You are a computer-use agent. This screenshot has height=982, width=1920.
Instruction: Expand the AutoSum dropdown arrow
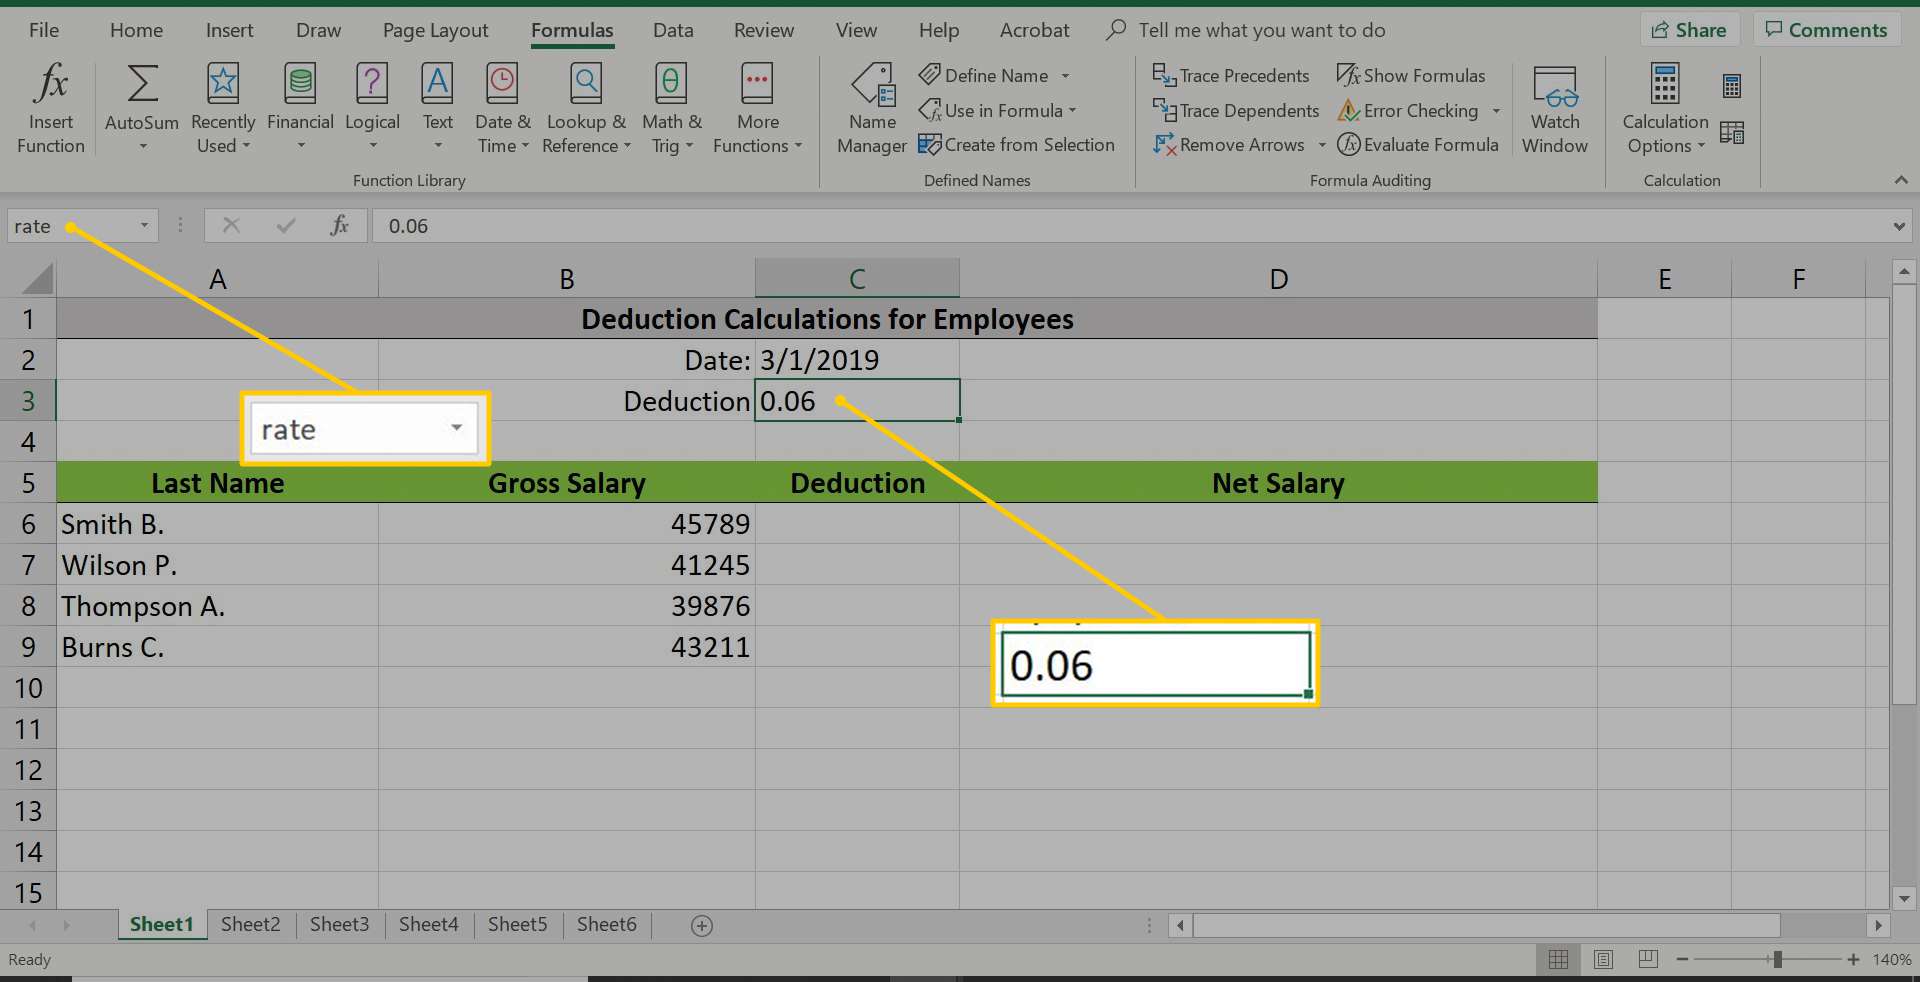(142, 147)
